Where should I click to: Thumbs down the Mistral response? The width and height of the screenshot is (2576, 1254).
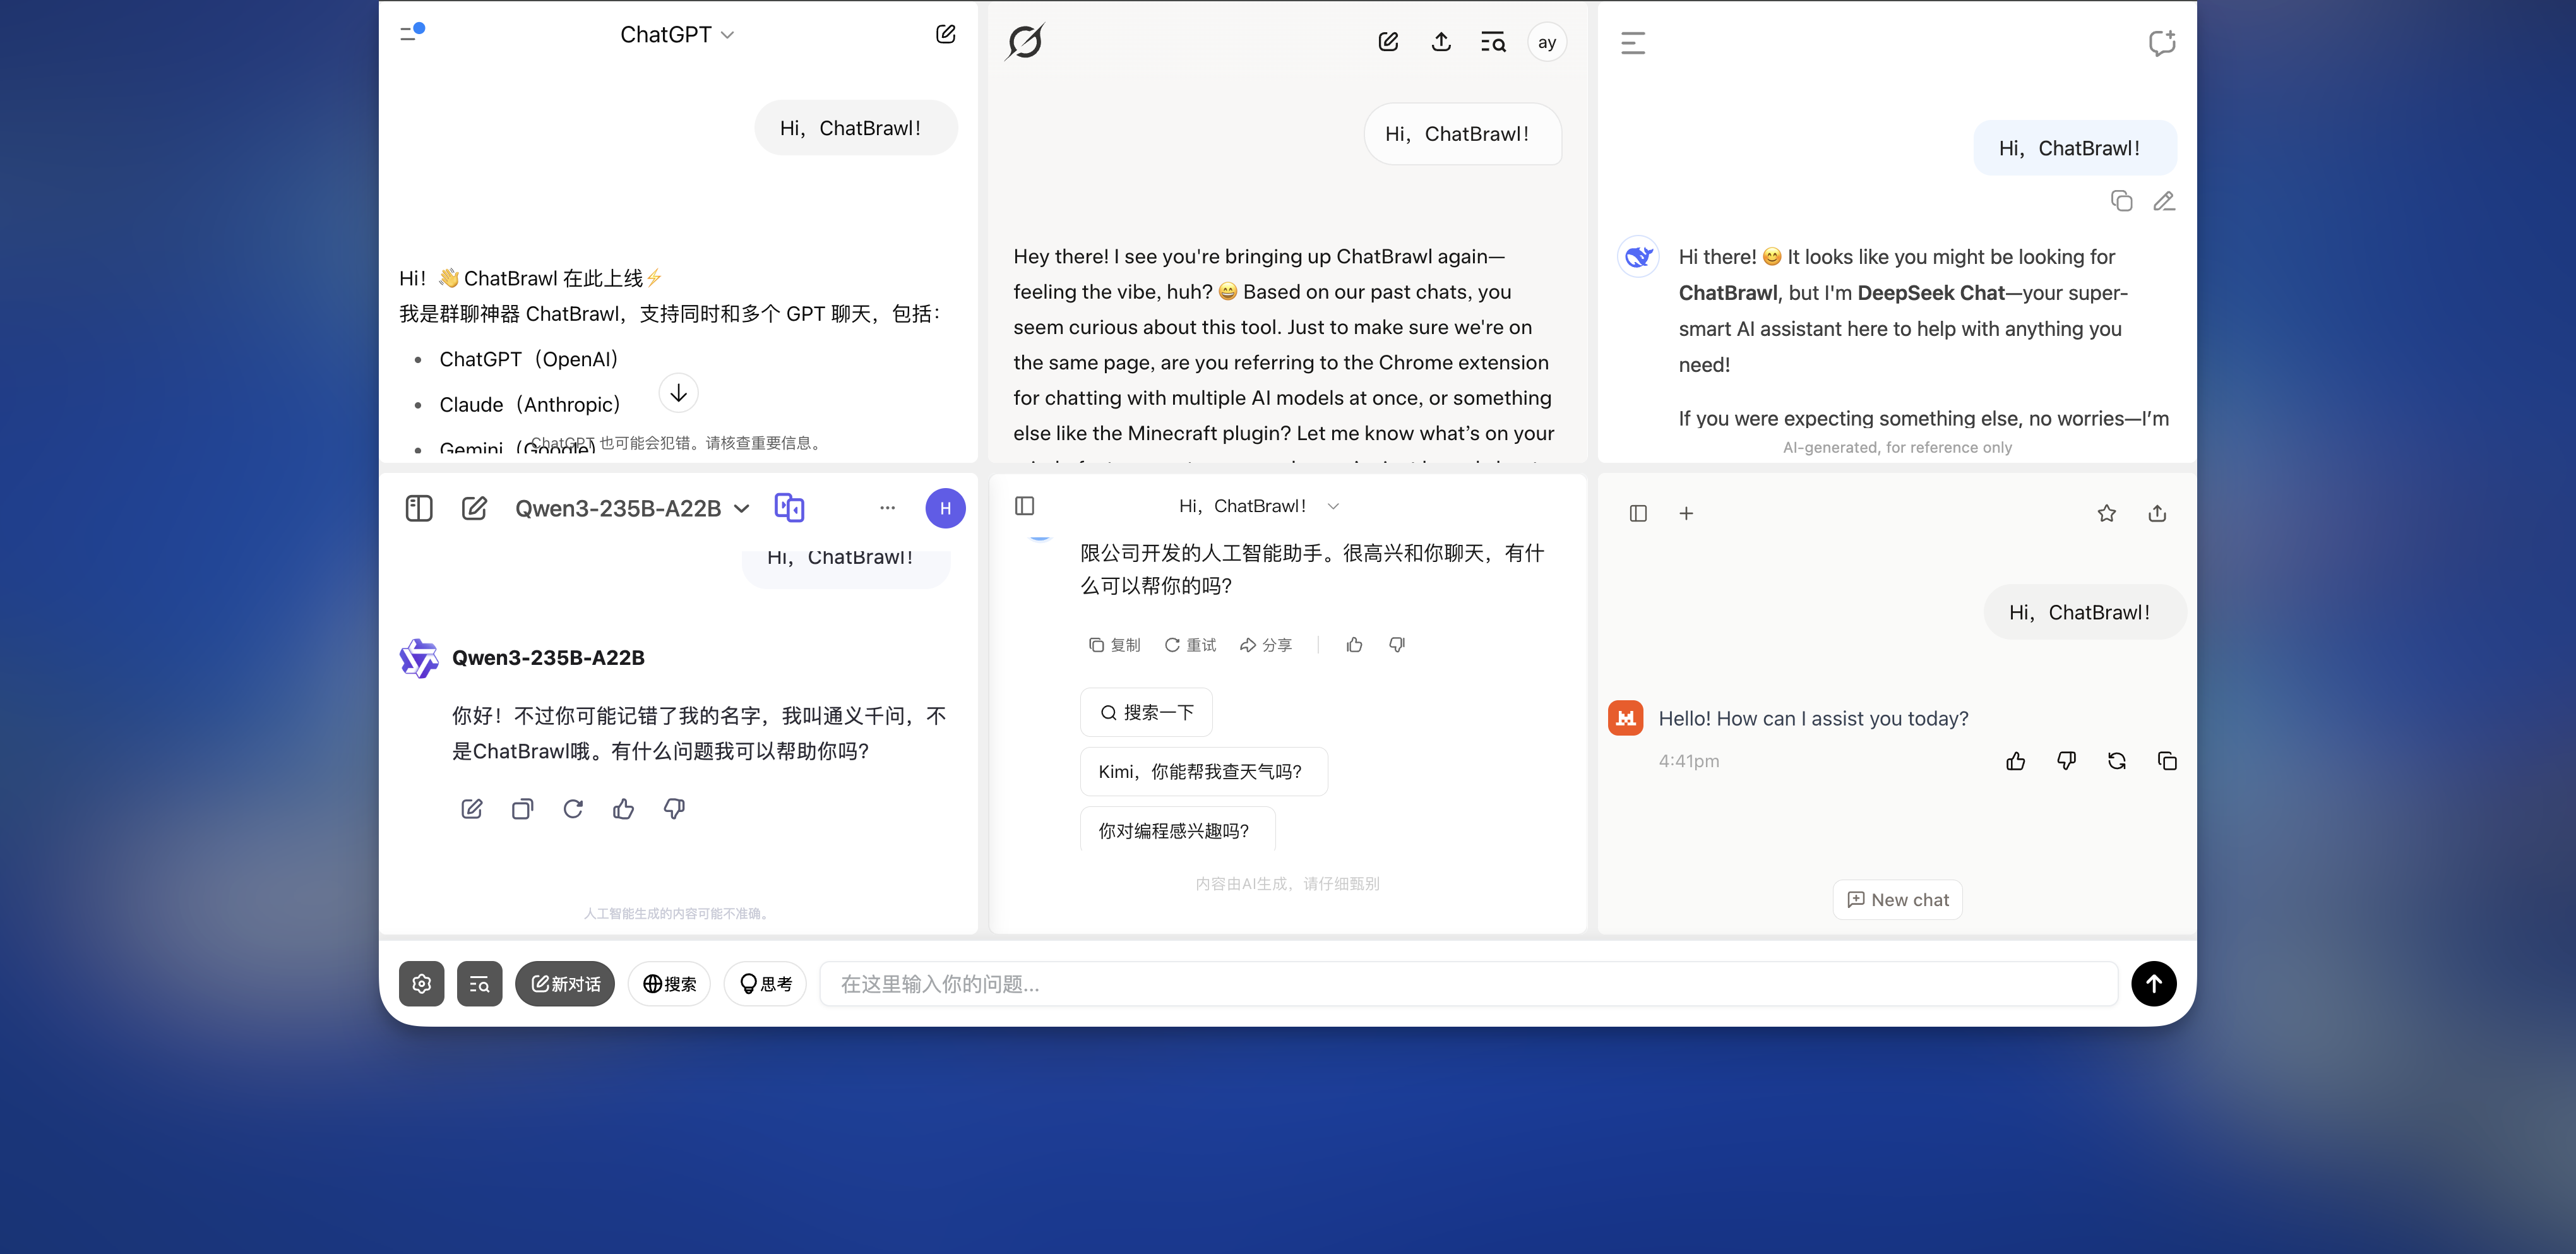point(2066,761)
